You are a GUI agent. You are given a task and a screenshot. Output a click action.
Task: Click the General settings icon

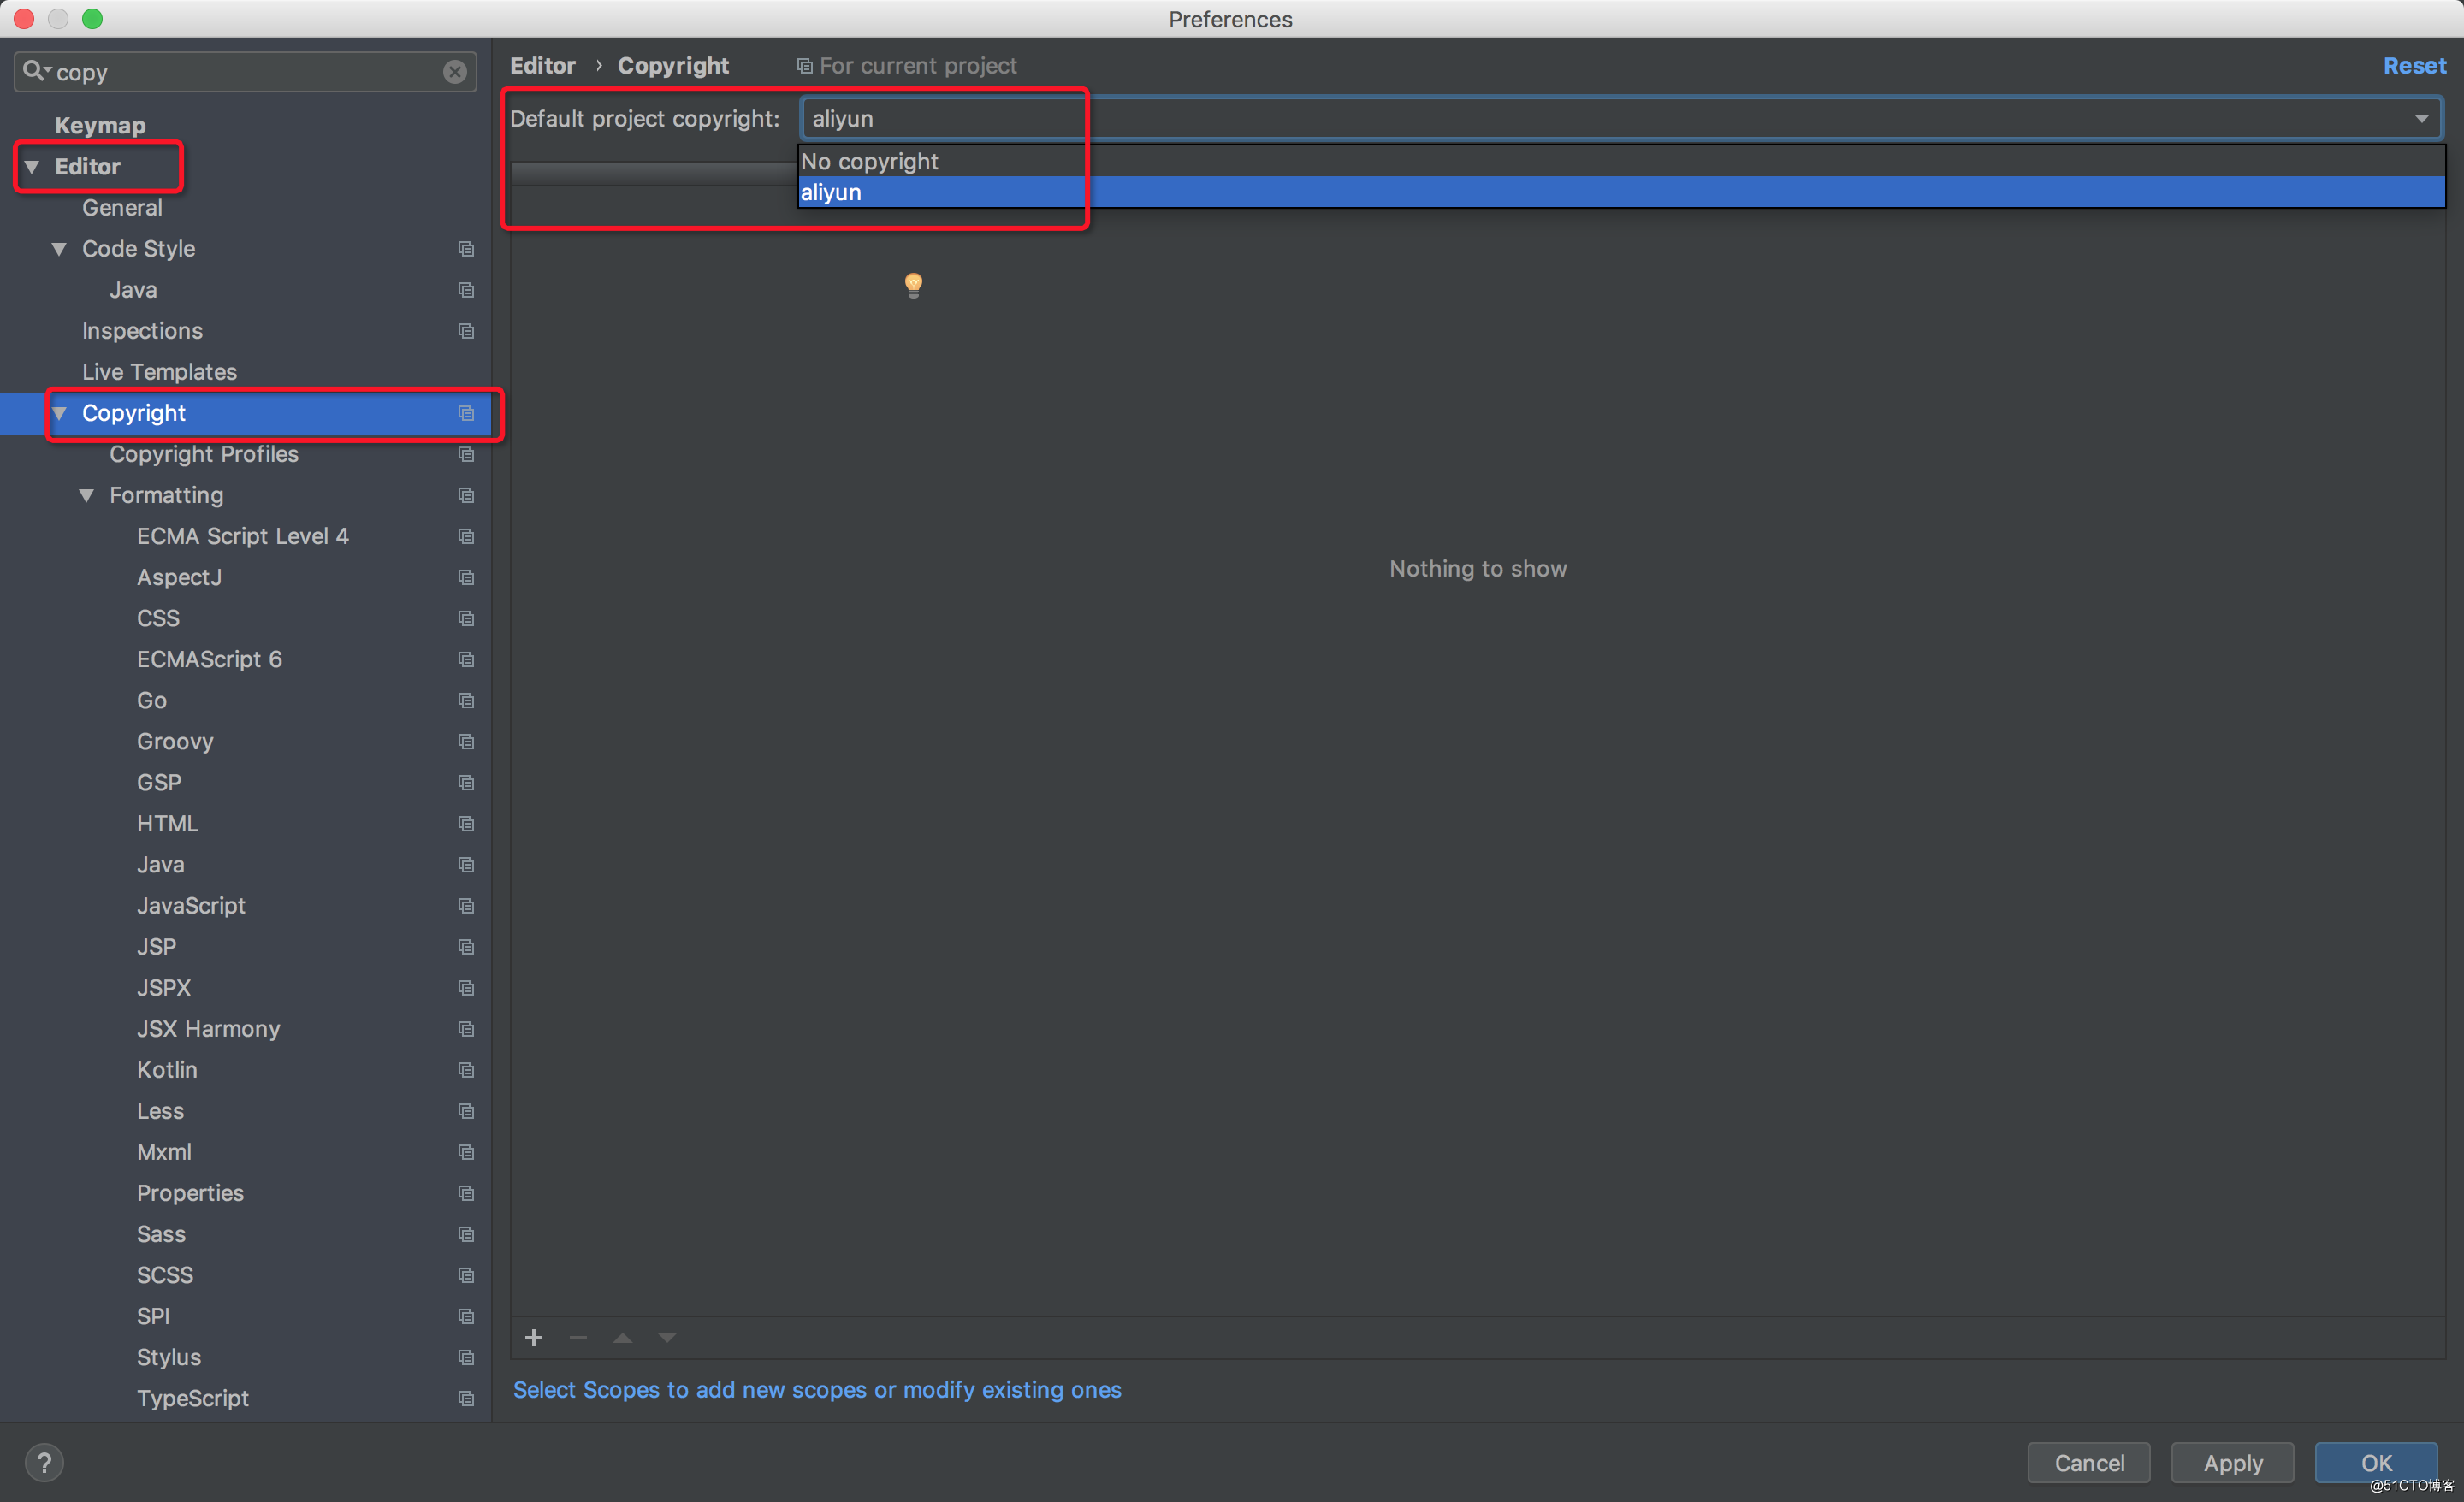pos(123,206)
